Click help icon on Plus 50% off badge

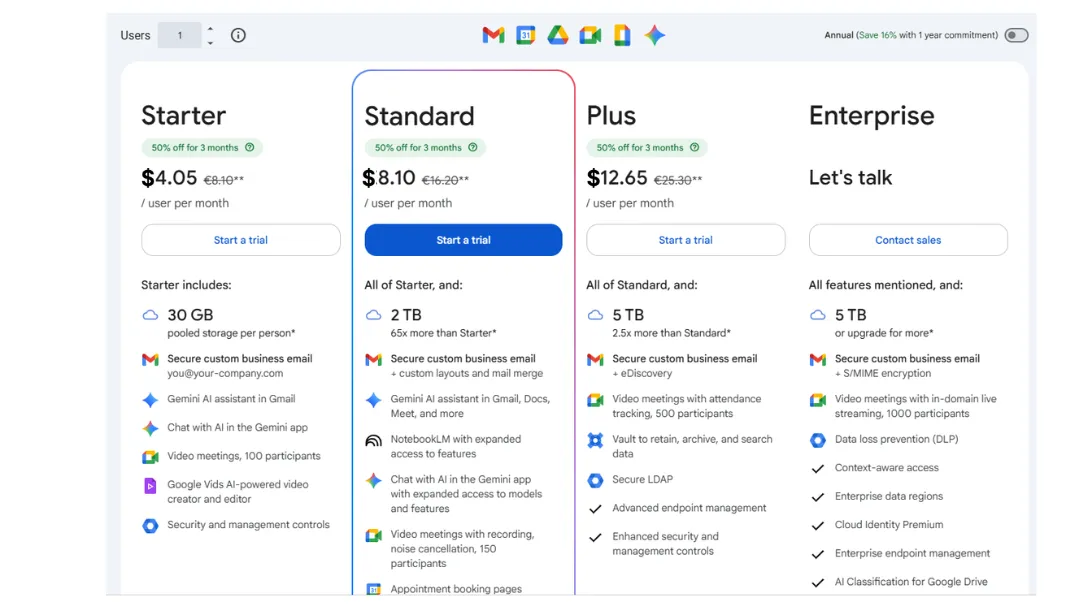[x=694, y=147]
